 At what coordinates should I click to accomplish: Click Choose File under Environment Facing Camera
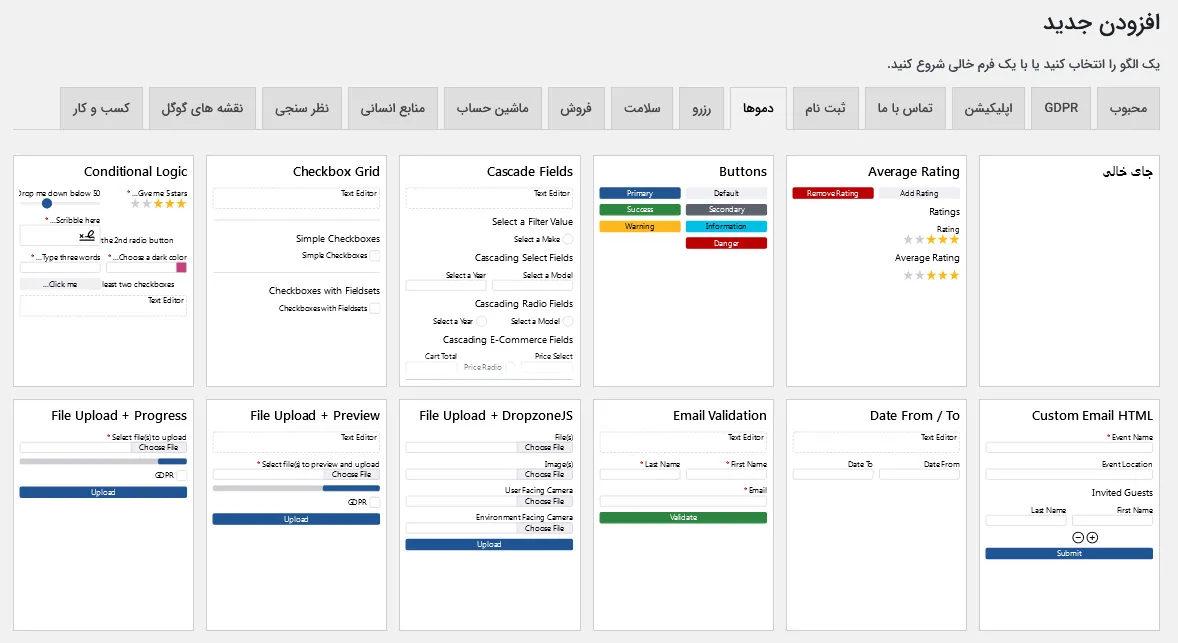(x=545, y=529)
